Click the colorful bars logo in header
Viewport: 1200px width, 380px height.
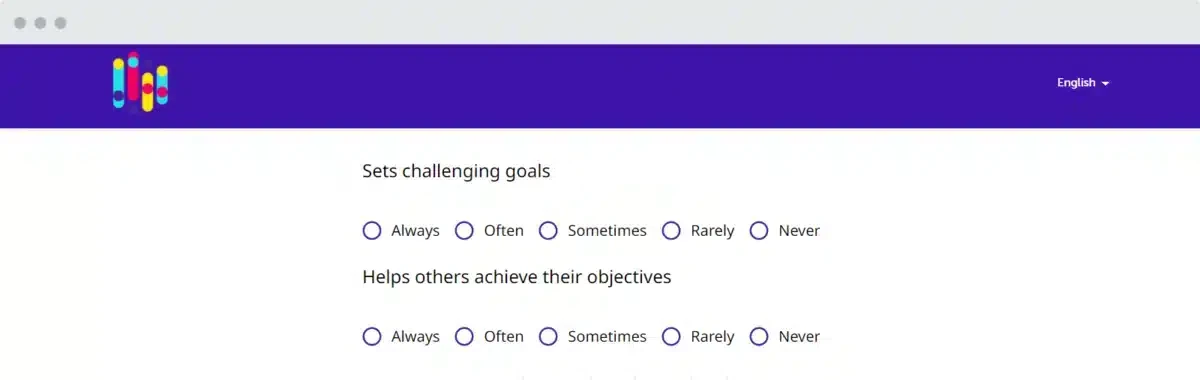(x=140, y=83)
